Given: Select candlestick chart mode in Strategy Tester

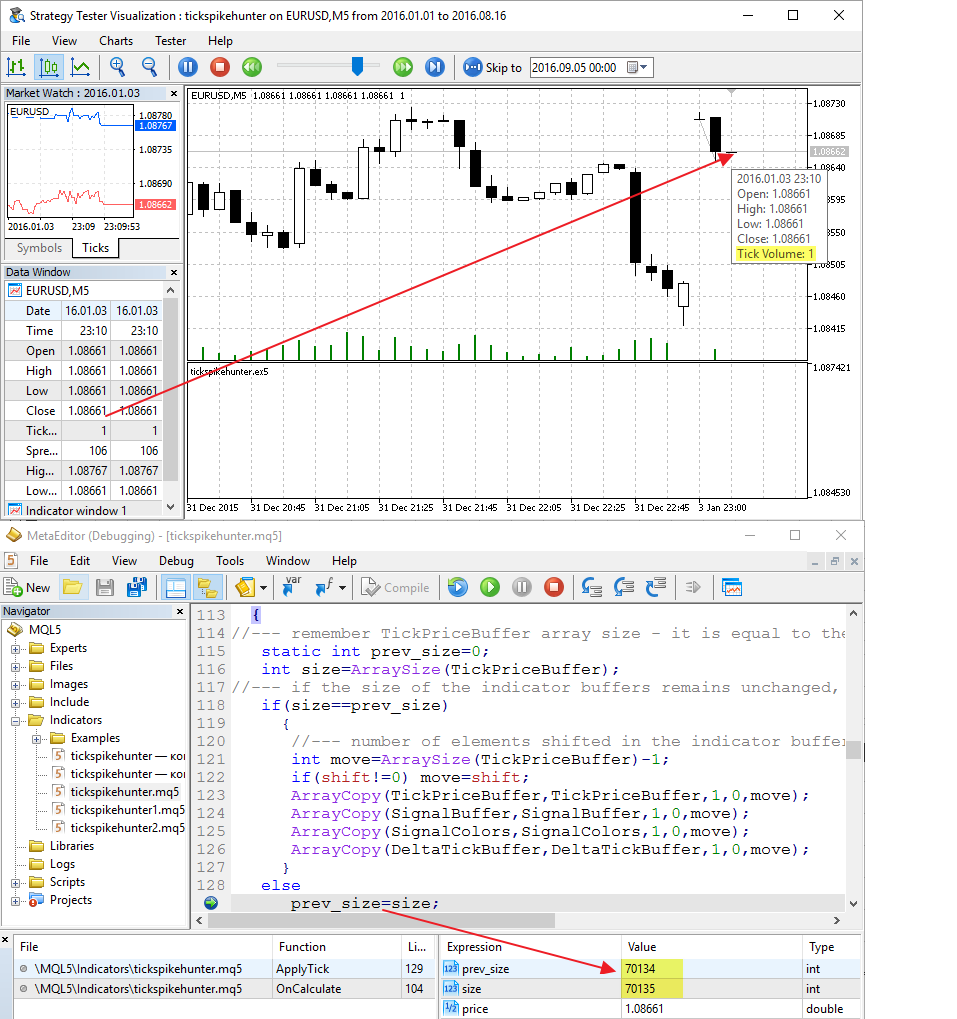Looking at the screenshot, I should (49, 67).
